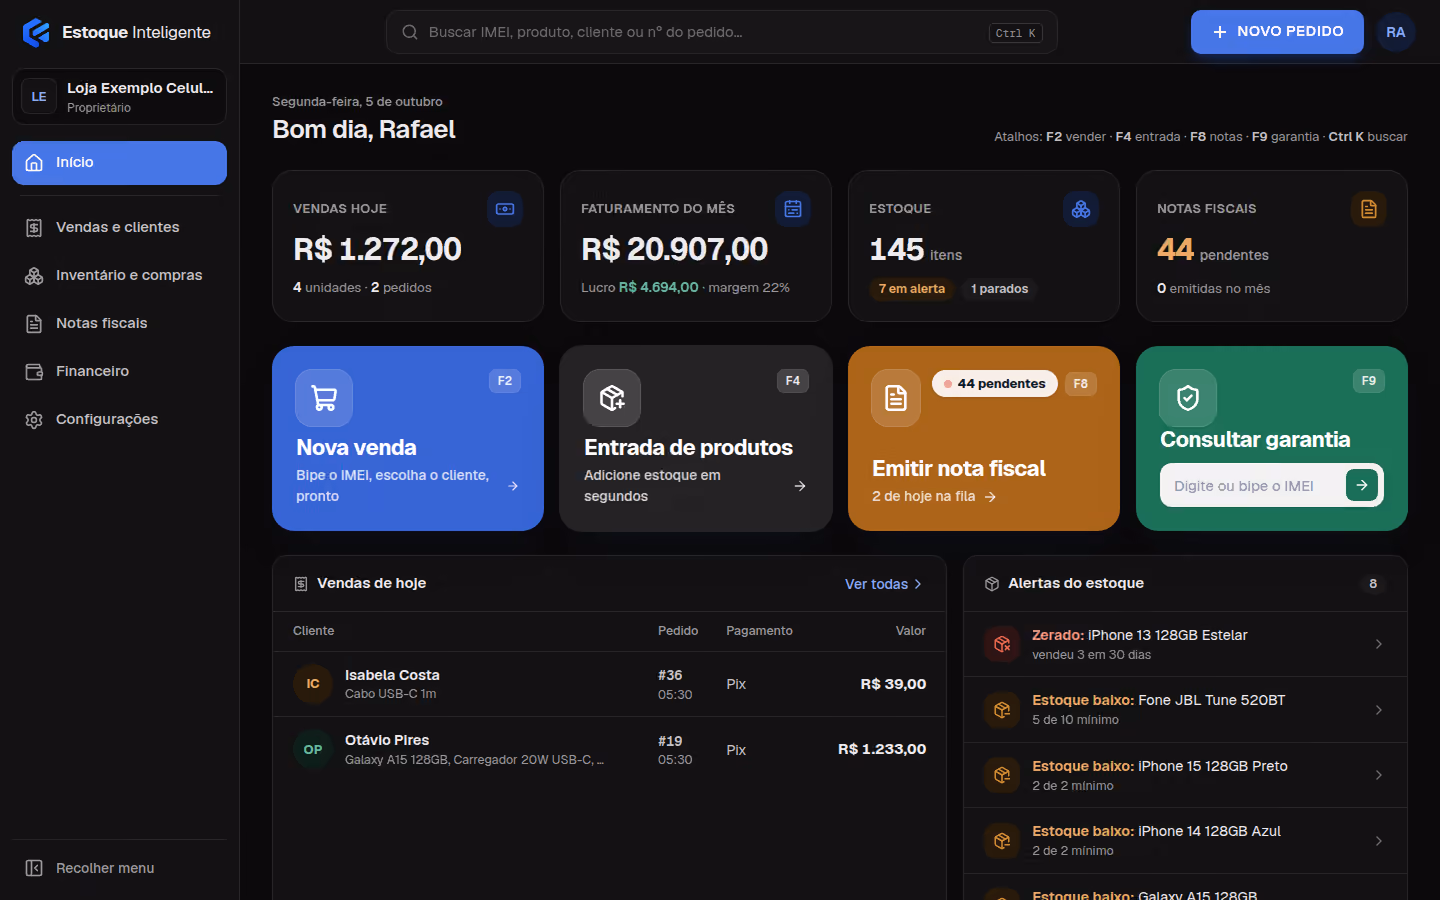Open Vendas e clientes menu item

pos(119,227)
